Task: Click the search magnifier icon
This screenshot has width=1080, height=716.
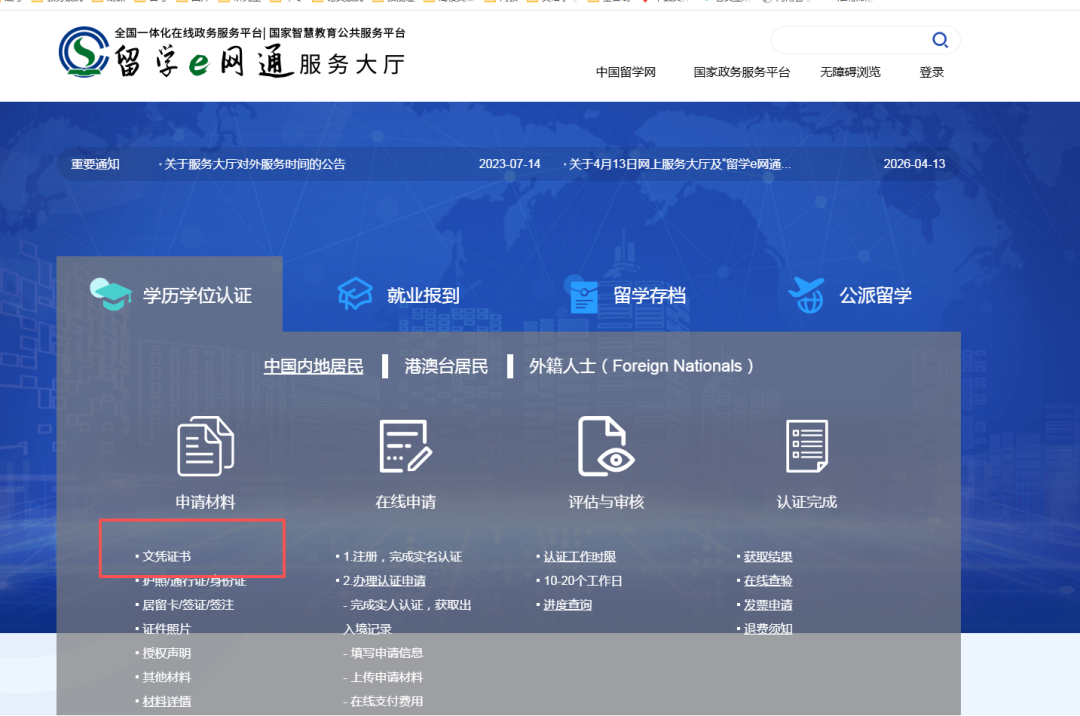Action: [x=940, y=40]
